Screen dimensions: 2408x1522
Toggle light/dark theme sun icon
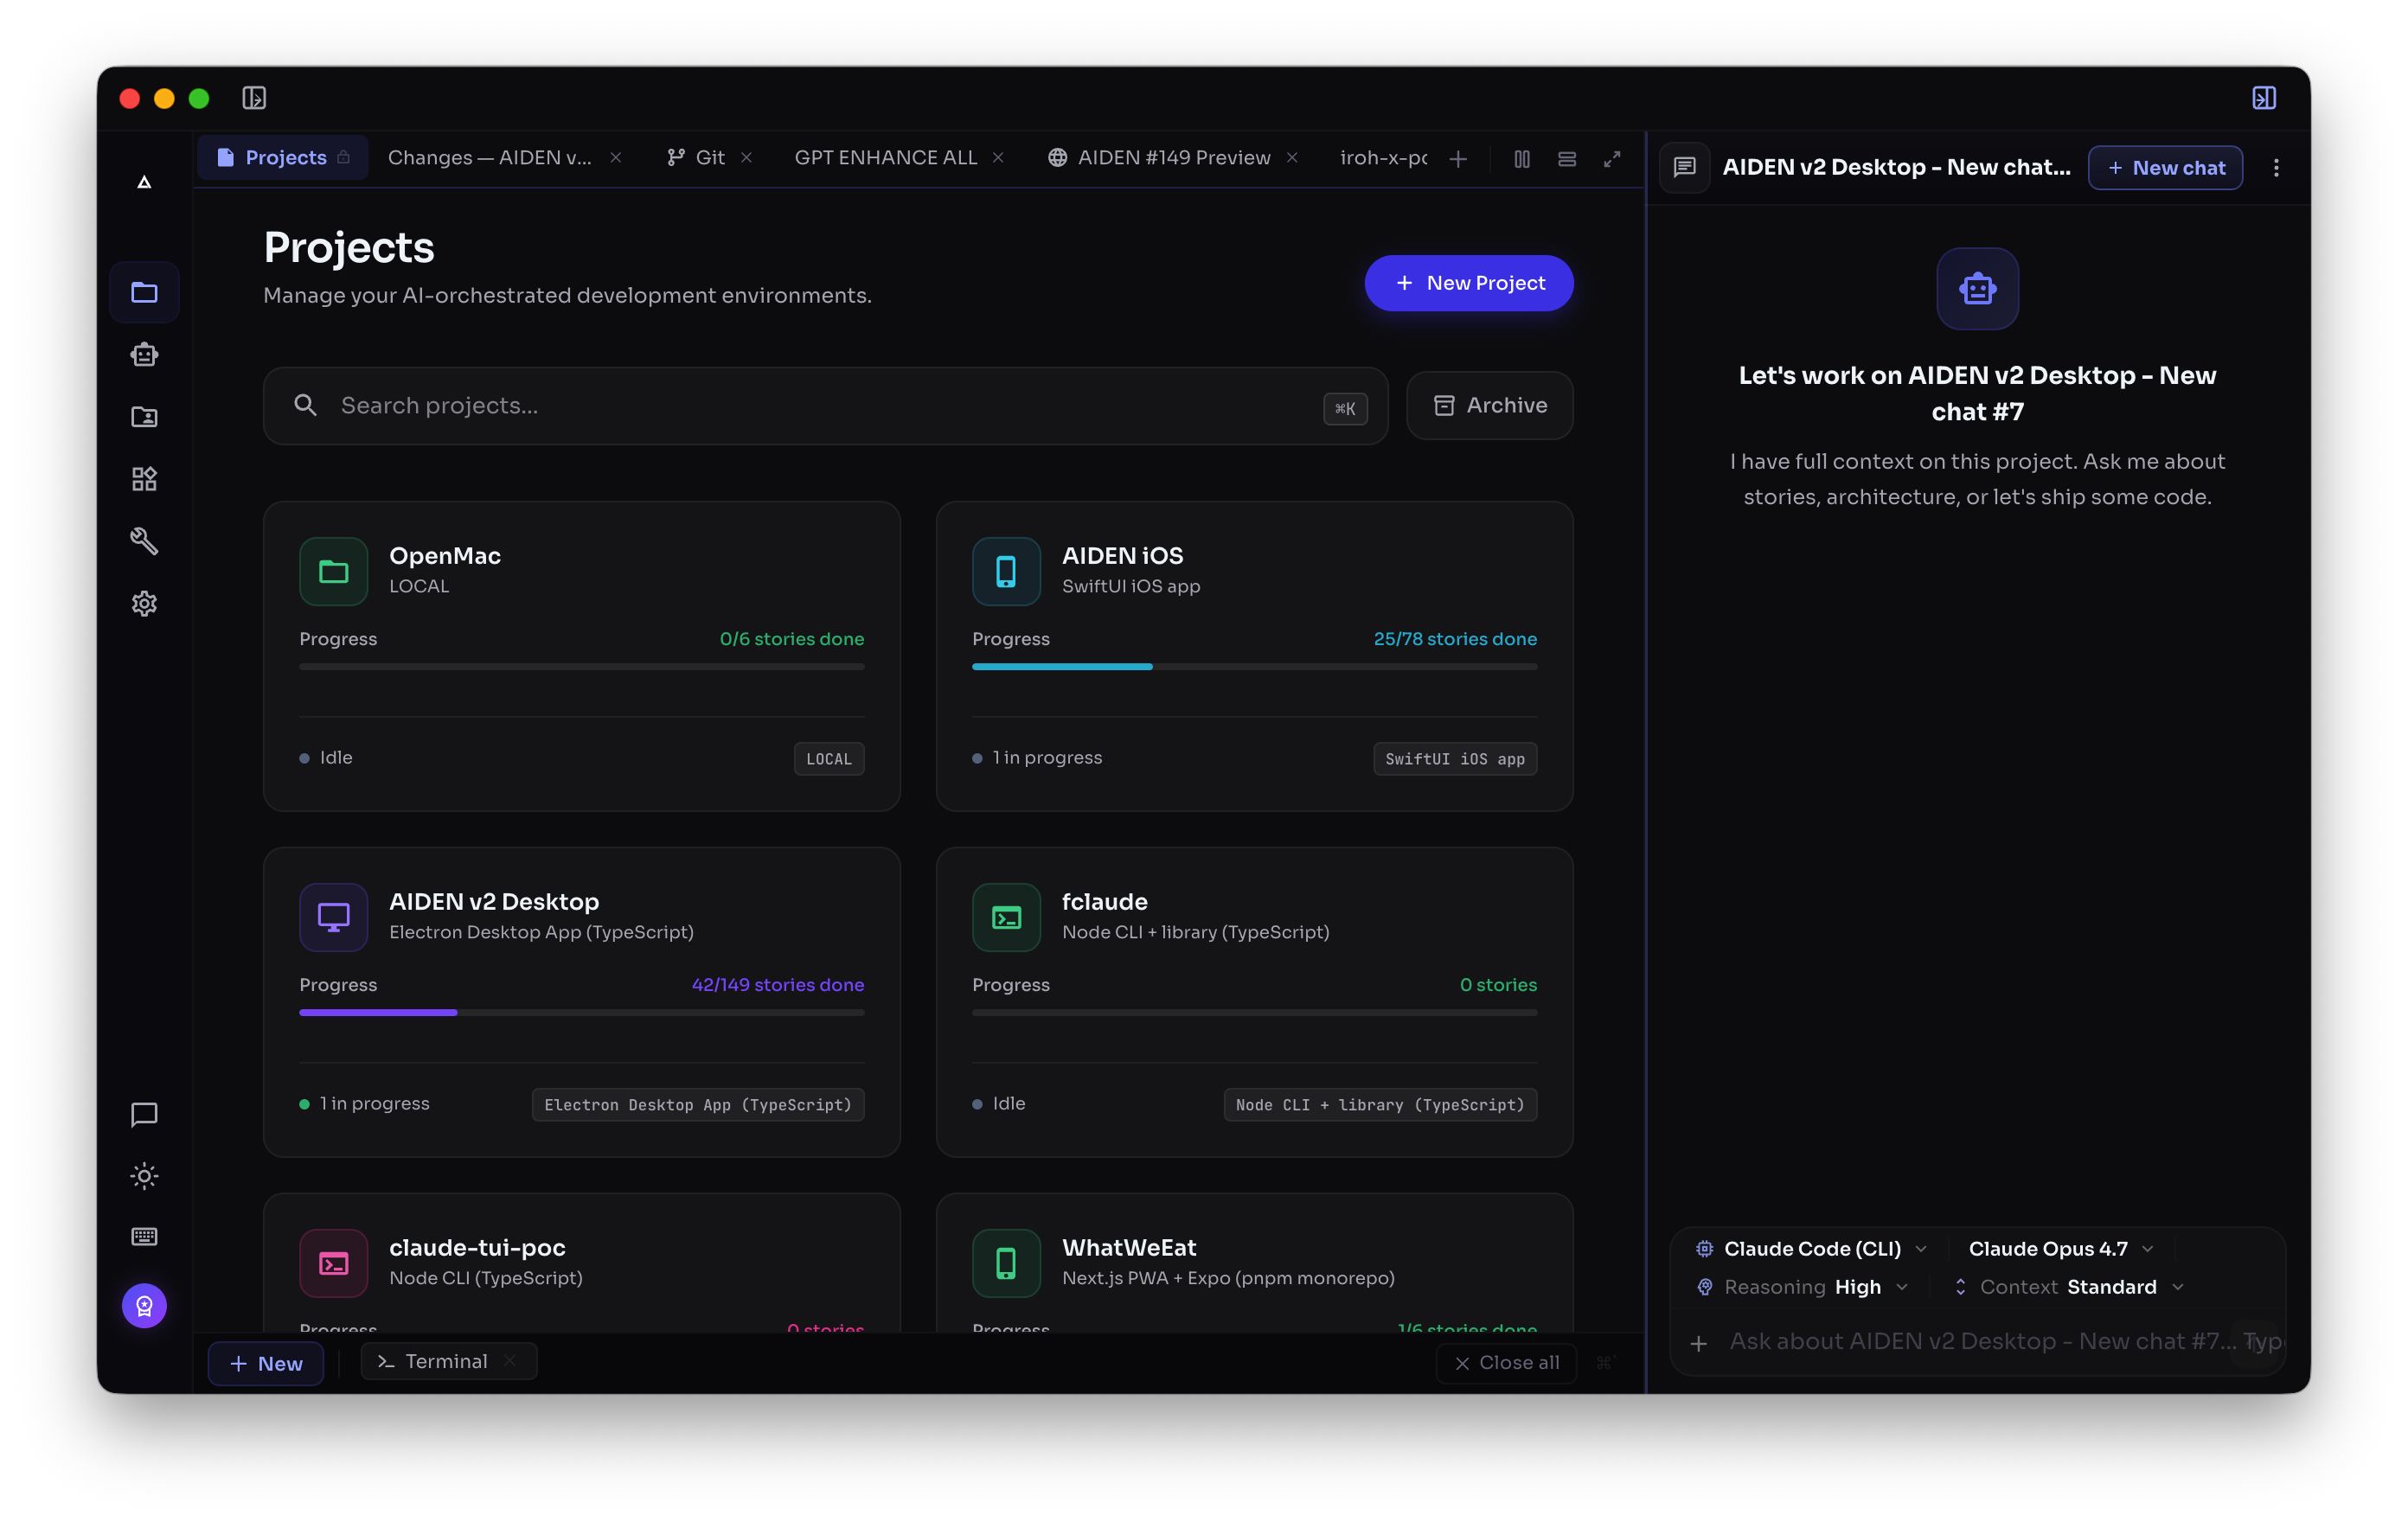coord(144,1176)
